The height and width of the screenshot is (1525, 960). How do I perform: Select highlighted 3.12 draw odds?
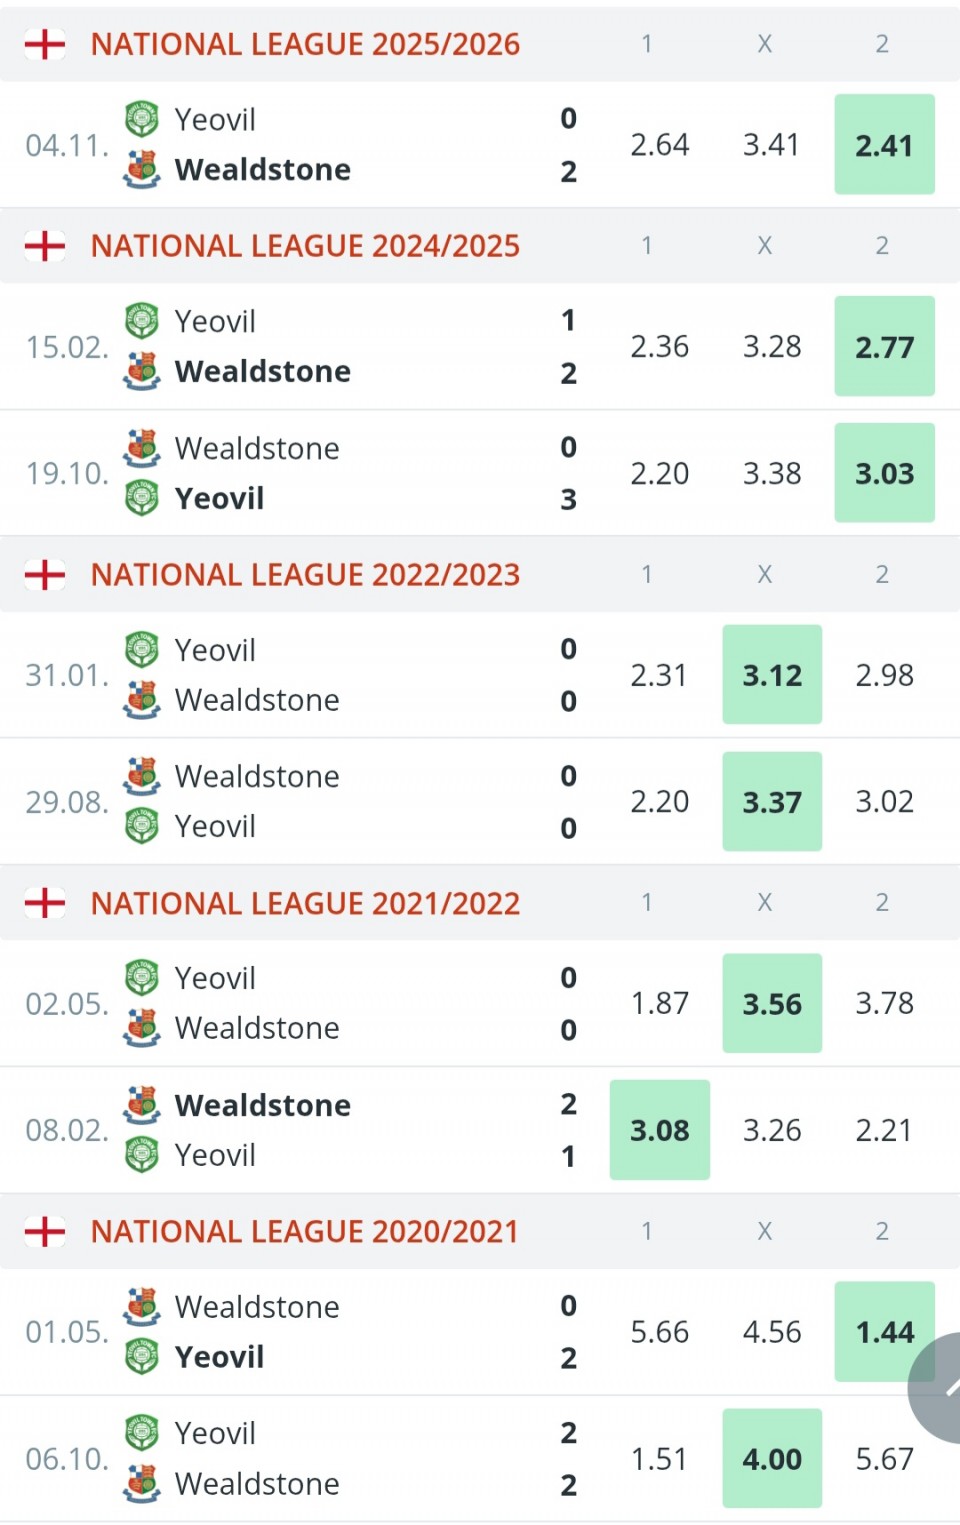click(x=772, y=675)
